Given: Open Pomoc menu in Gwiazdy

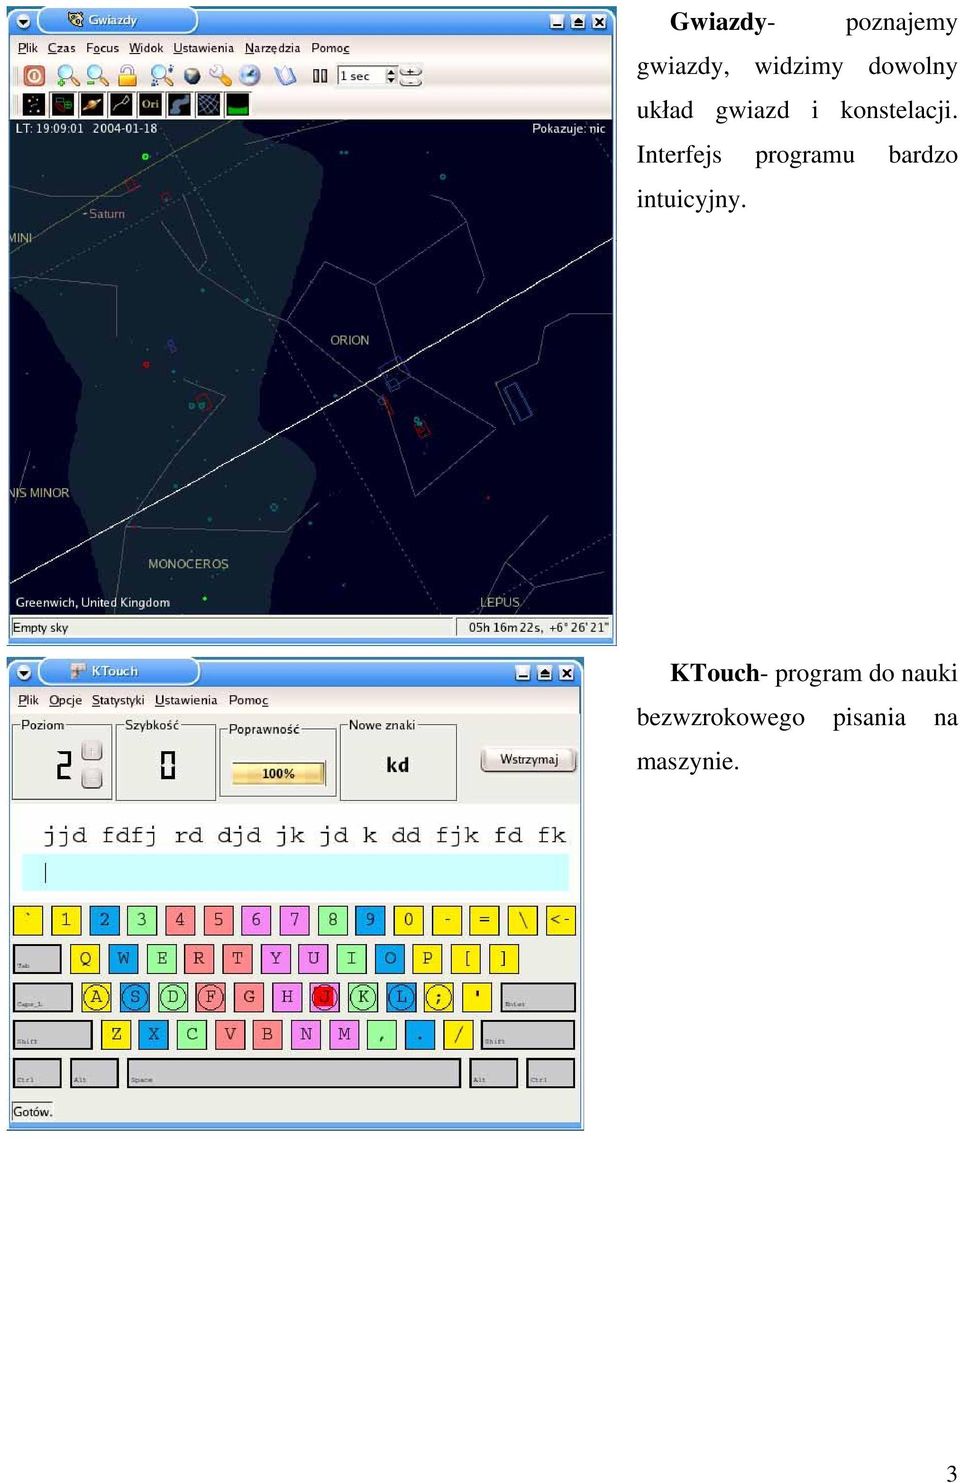Looking at the screenshot, I should [330, 48].
